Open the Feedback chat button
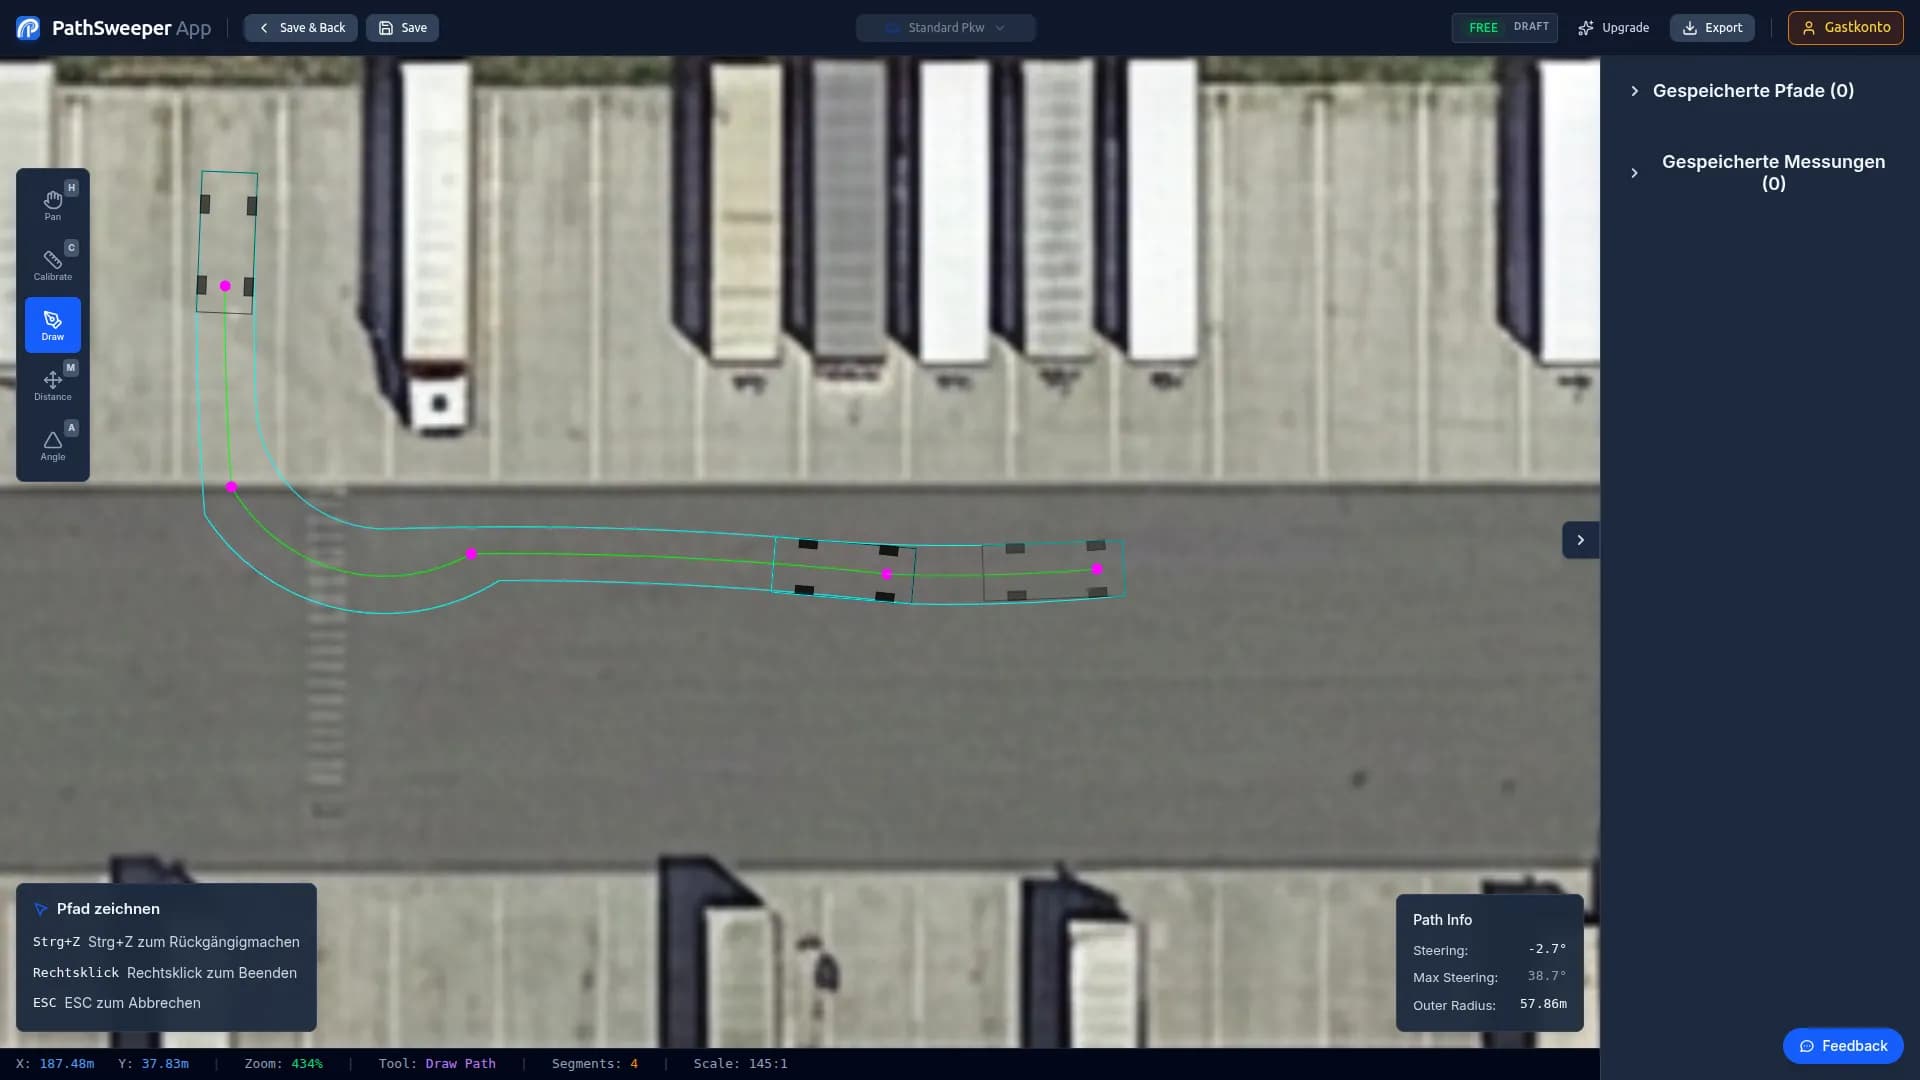The image size is (1920, 1080). [1842, 1046]
